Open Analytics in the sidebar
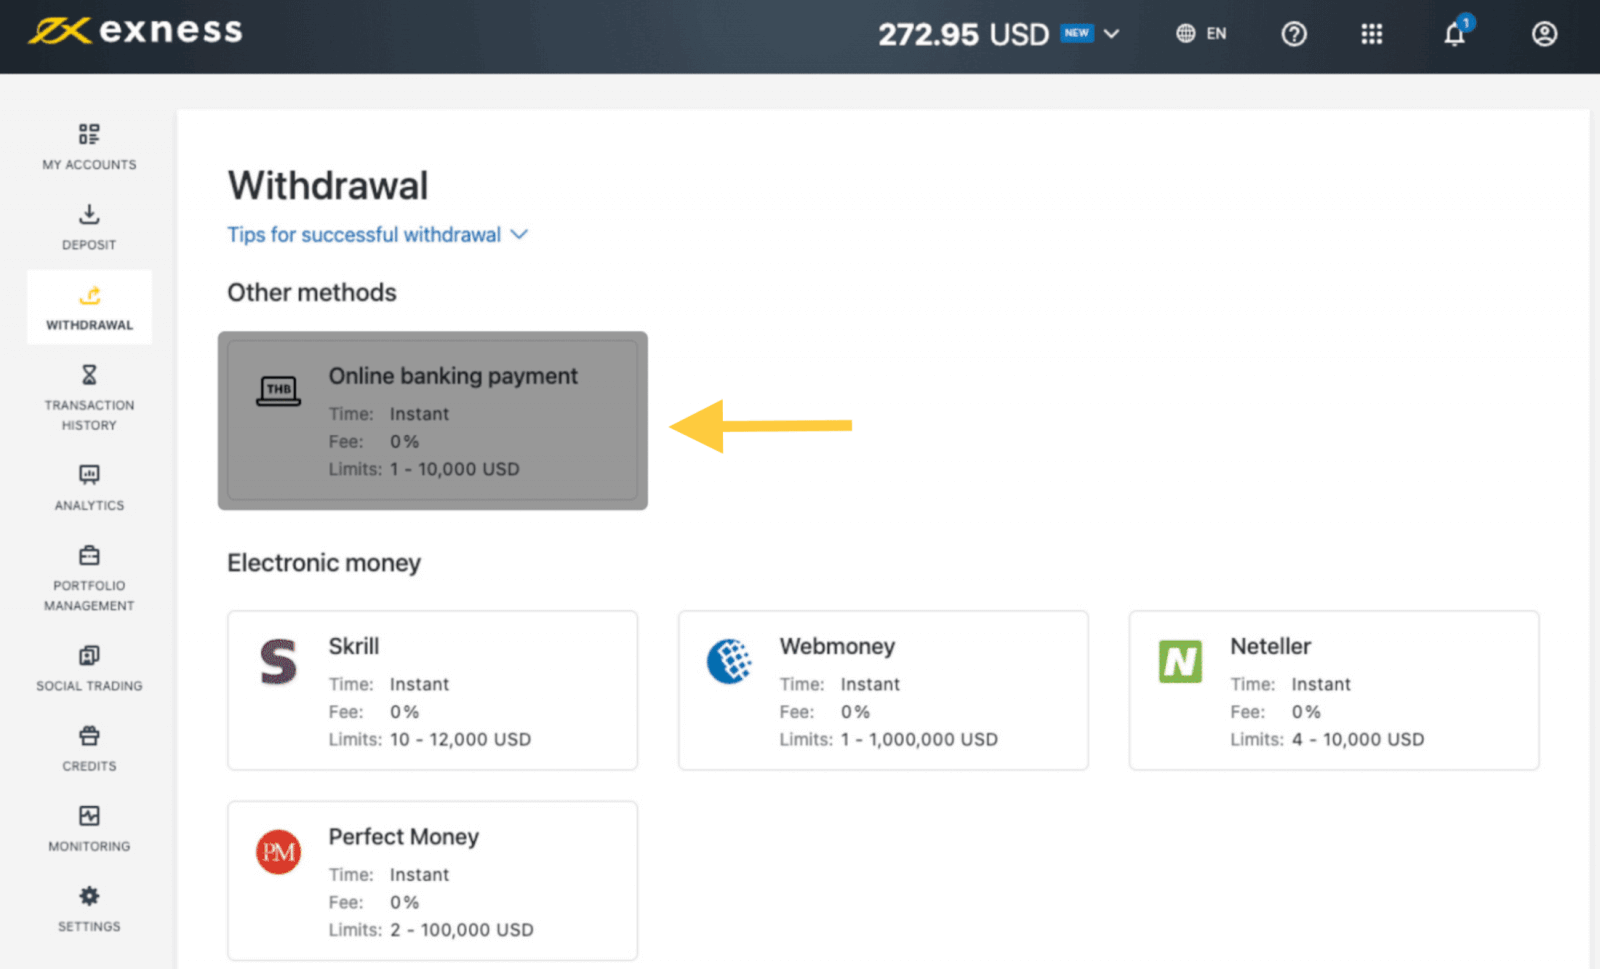 [89, 487]
